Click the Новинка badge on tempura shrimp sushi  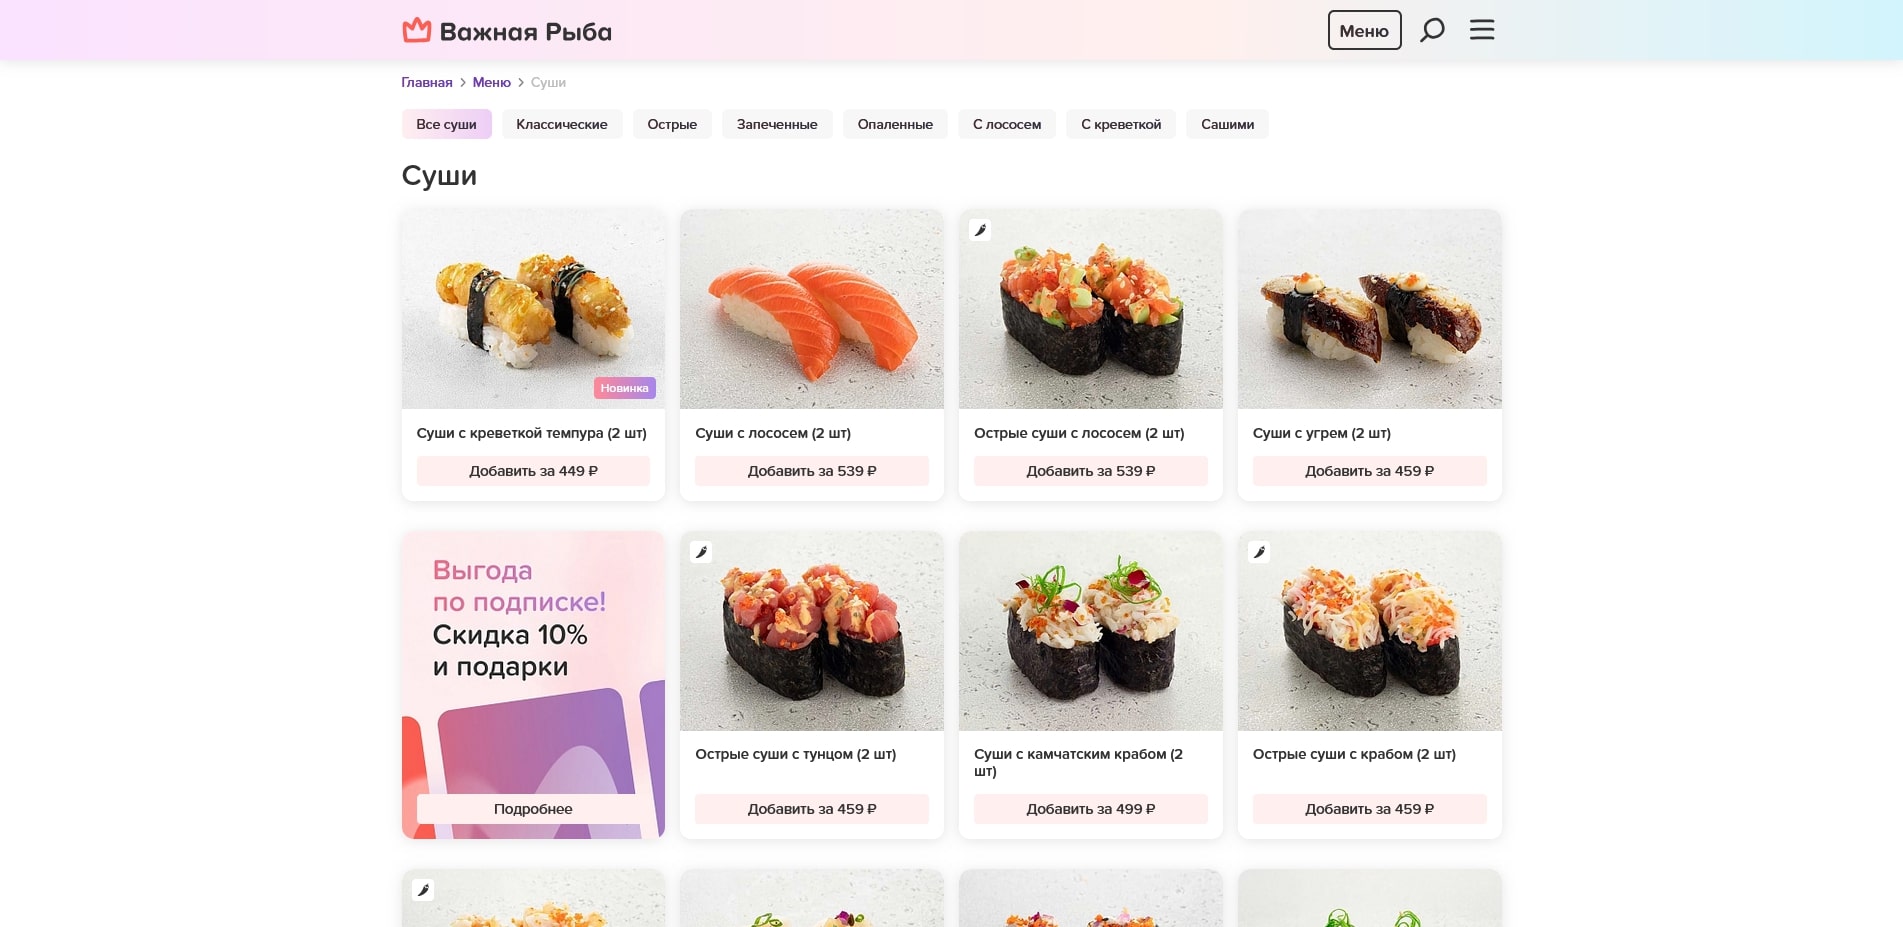[x=624, y=388]
